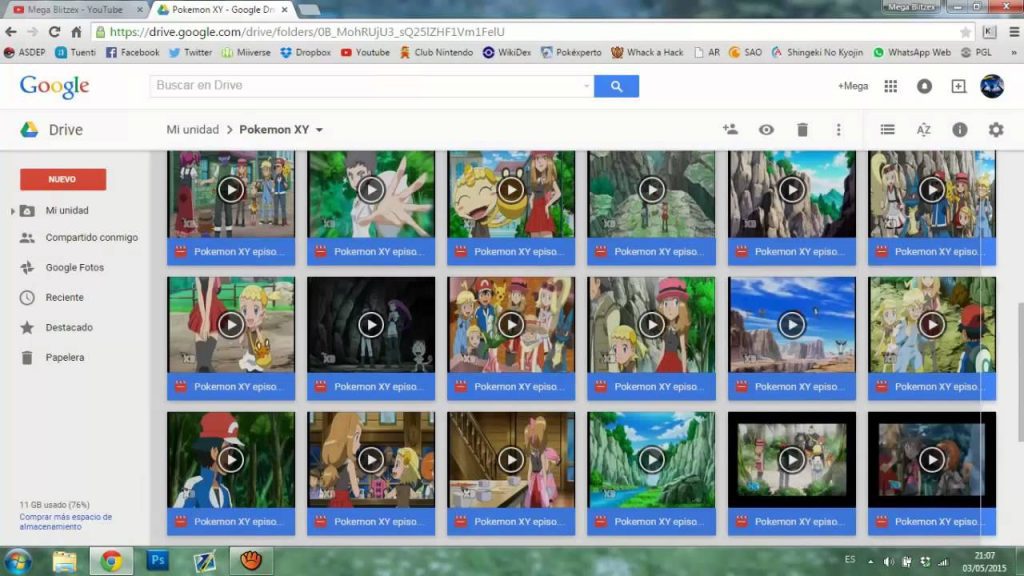Open the Google apps grid icon
The image size is (1024, 576).
tap(889, 87)
